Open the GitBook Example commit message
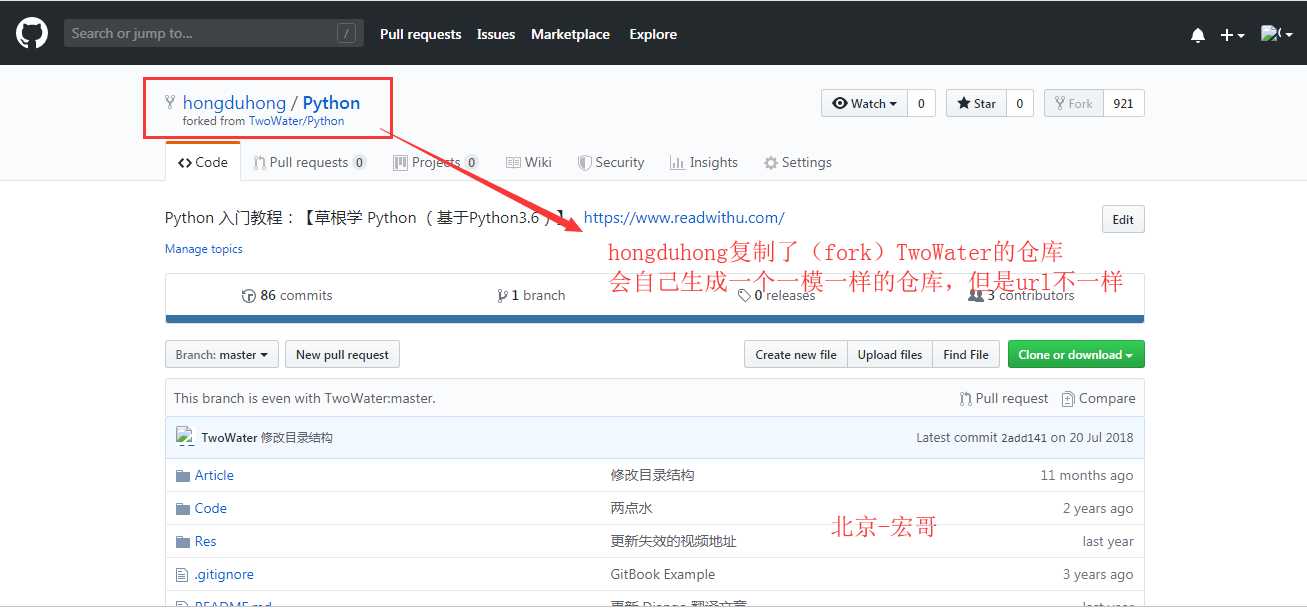The width and height of the screenshot is (1307, 610). pyautogui.click(x=663, y=574)
